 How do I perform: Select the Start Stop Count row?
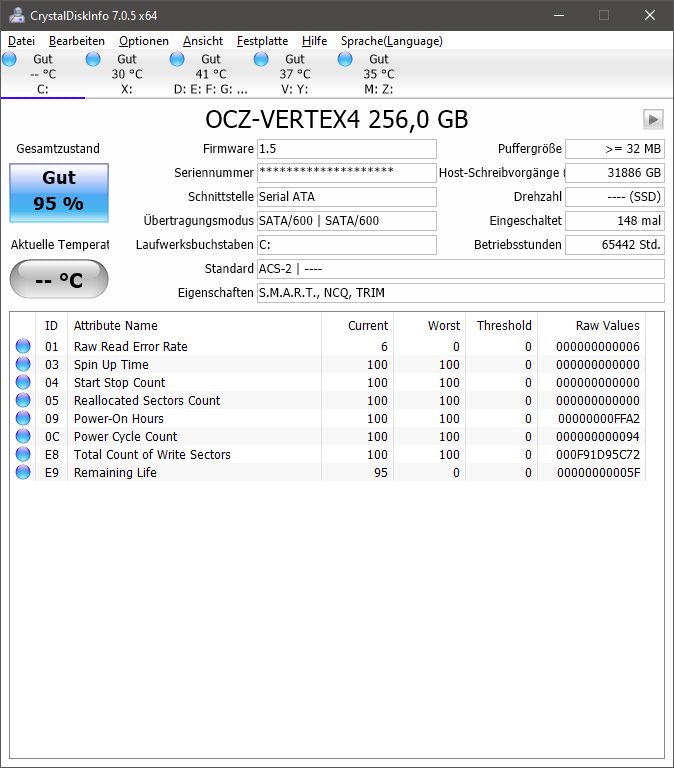coord(328,383)
